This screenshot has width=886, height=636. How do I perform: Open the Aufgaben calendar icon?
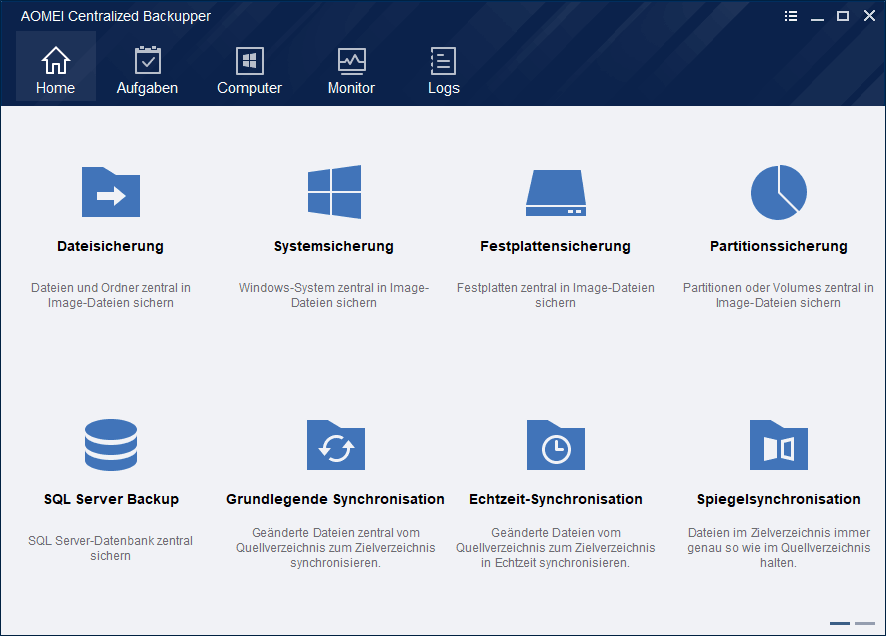coord(147,60)
